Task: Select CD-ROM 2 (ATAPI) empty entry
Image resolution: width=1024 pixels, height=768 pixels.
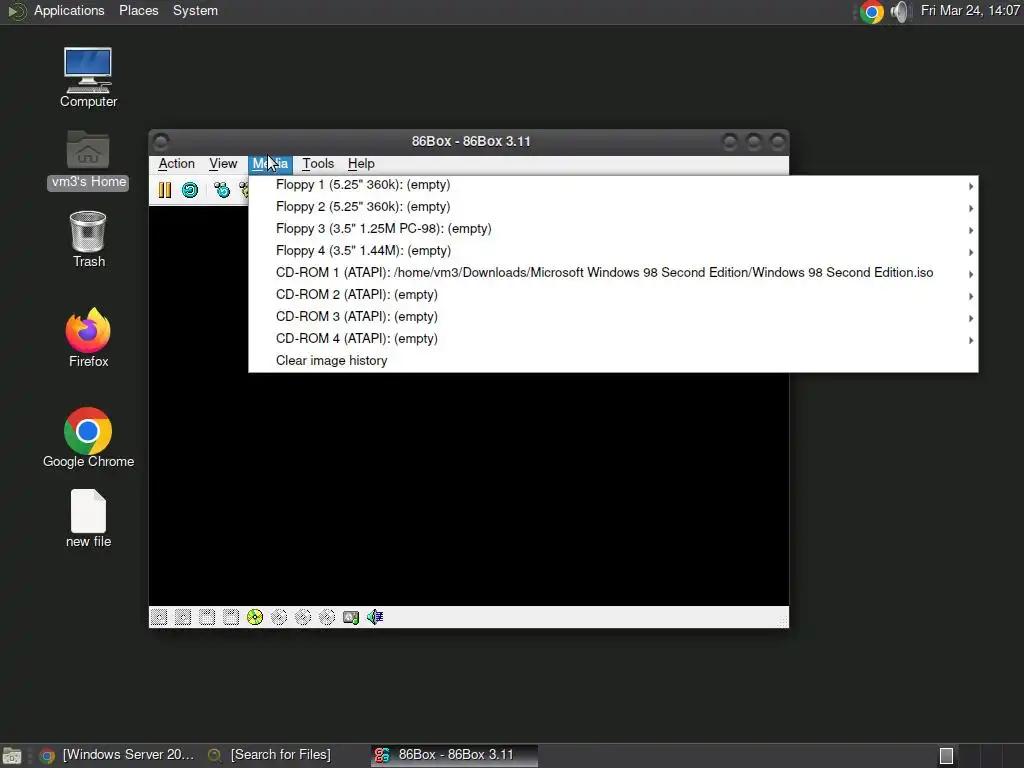Action: click(x=613, y=295)
